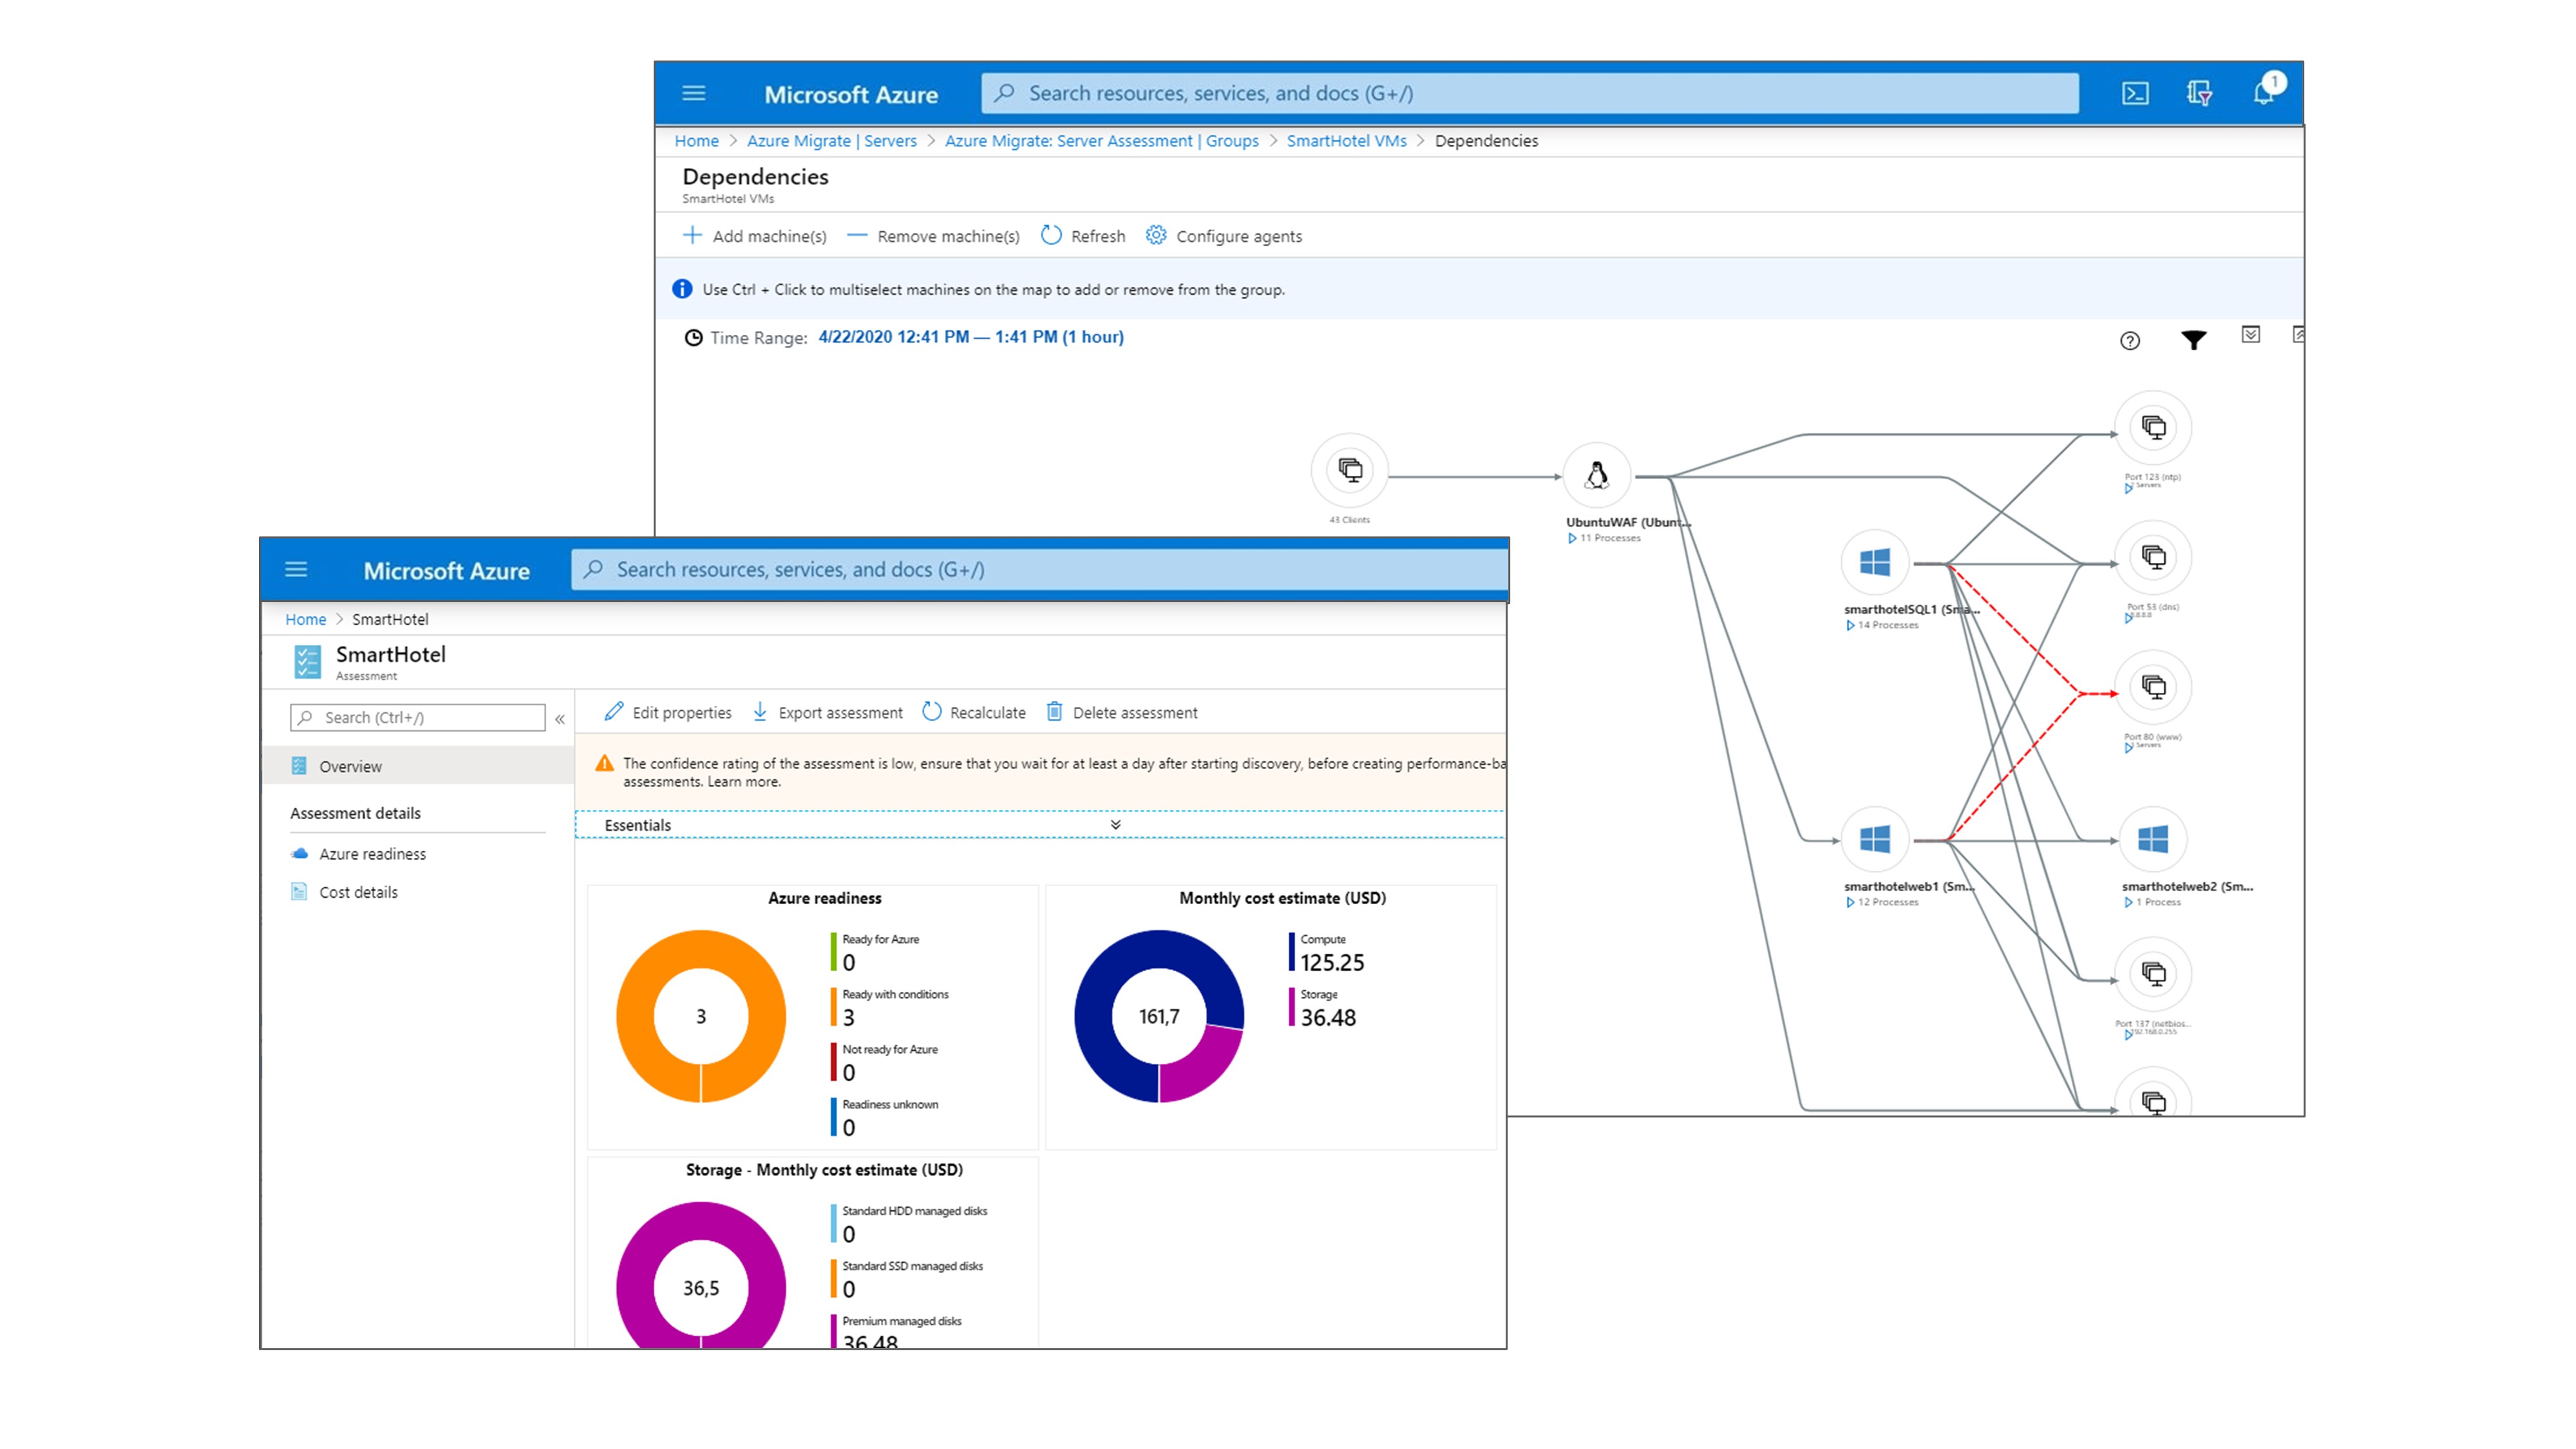The width and height of the screenshot is (2576, 1449).
Task: Go to Home breadcrumb in Dependencies window
Action: (696, 141)
